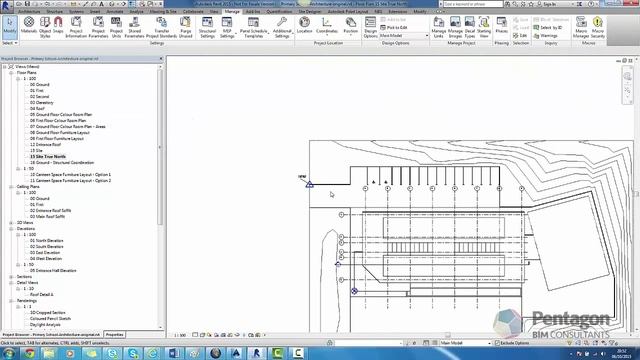Image resolution: width=640 pixels, height=360 pixels.
Task: Select the Coloured Pencil Sketch rendering
Action: pyautogui.click(x=51, y=319)
